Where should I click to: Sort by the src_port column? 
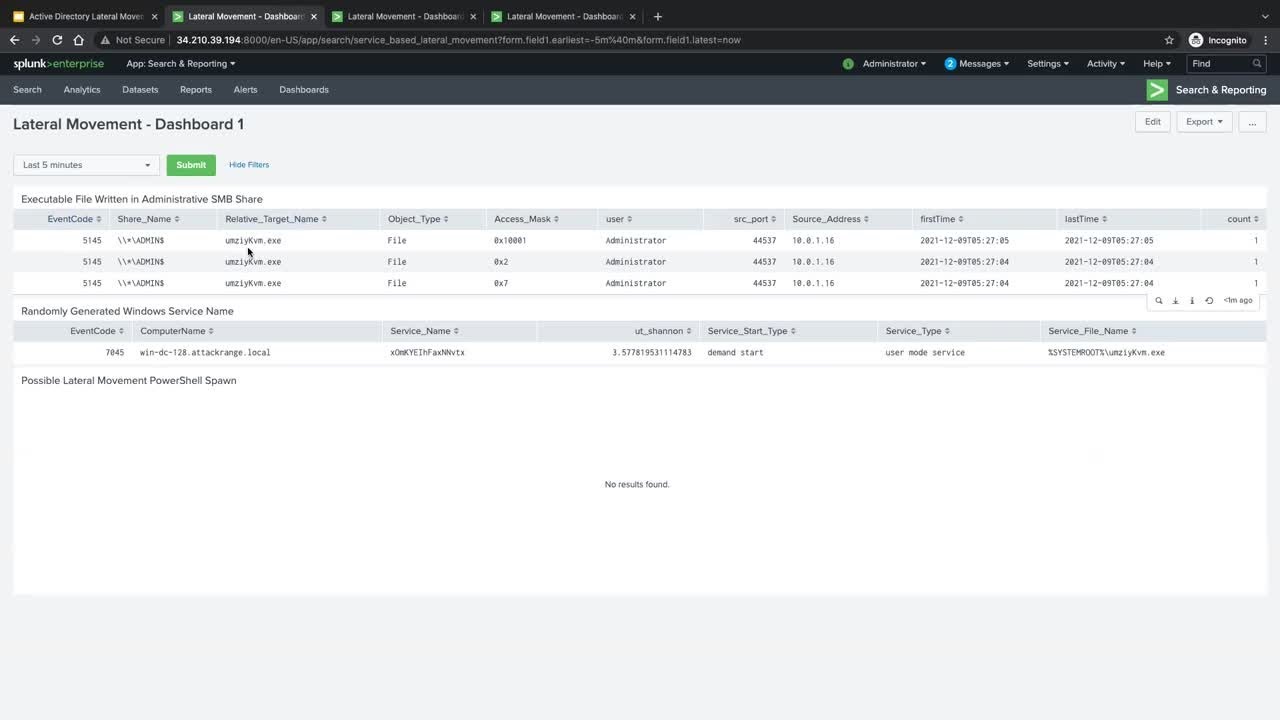click(x=755, y=219)
